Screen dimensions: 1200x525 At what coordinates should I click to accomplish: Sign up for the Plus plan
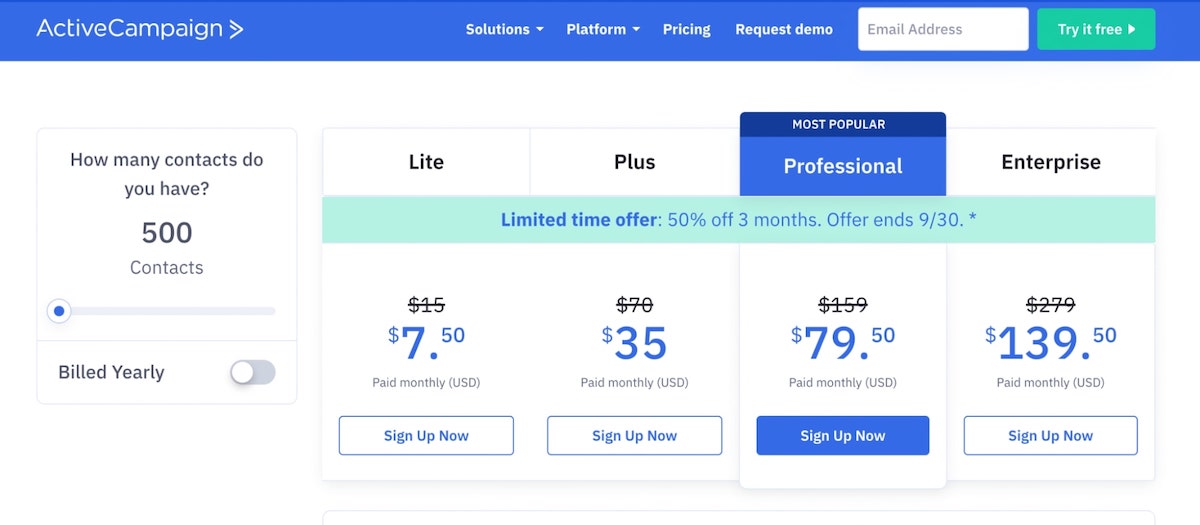(x=634, y=436)
